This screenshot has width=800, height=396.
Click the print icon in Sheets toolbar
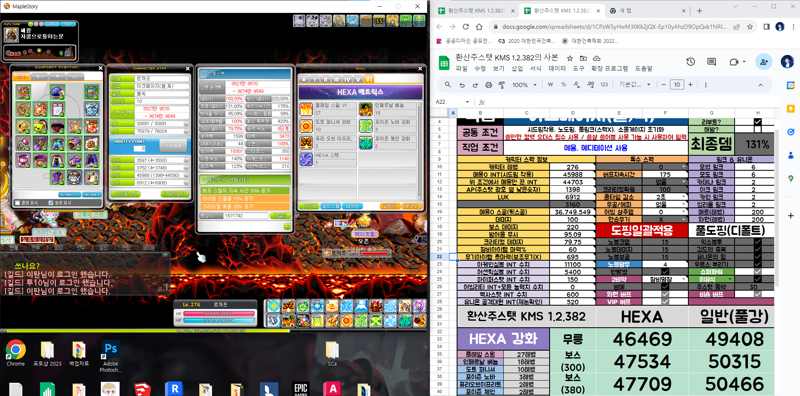(x=488, y=85)
